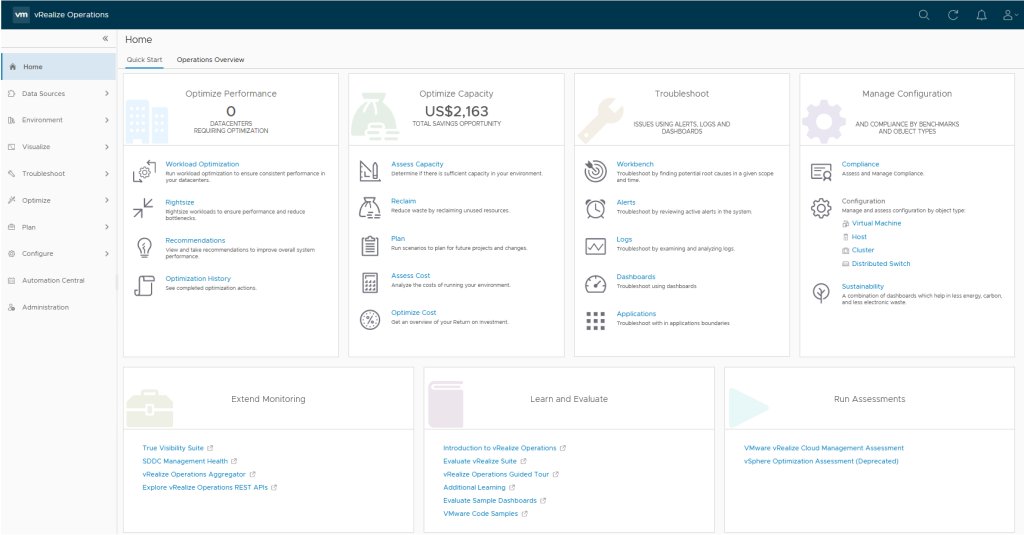Expand the Troubleshoot sidebar chevron

point(106,174)
